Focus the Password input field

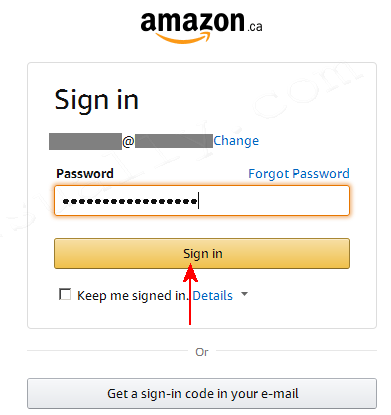pos(202,201)
